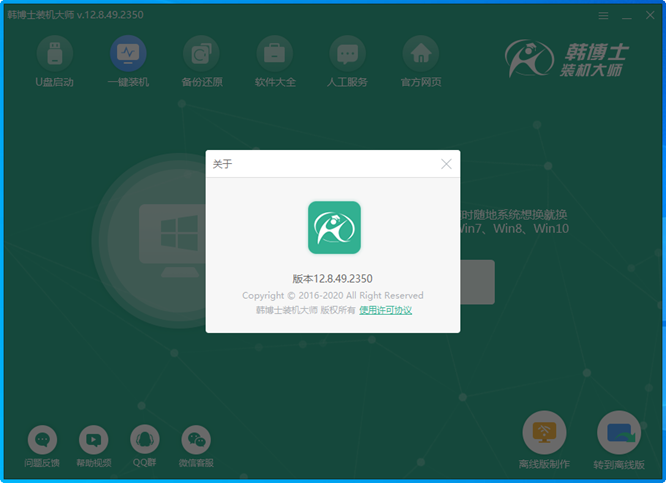This screenshot has height=483, width=666.
Task: Click the 韩博士装机大师 版权所有 text
Action: (305, 310)
